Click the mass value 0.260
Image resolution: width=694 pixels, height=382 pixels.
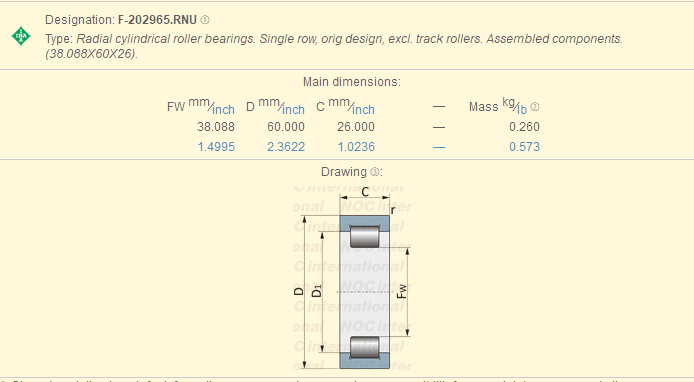pos(524,127)
